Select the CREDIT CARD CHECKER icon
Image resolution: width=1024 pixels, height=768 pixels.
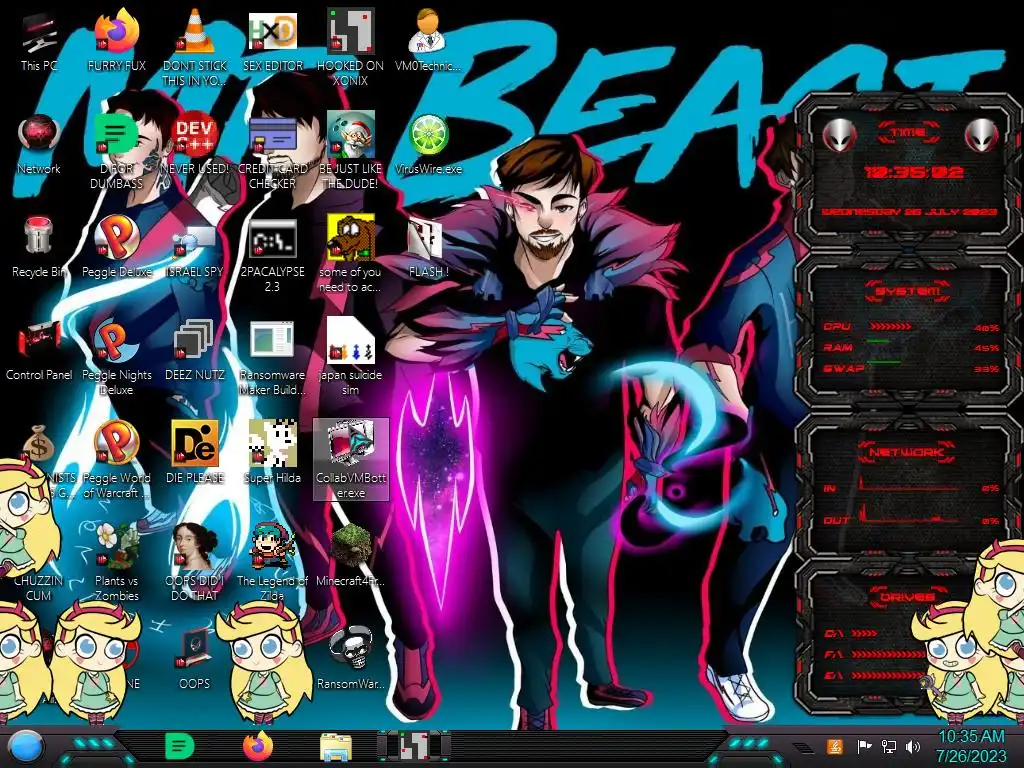[x=272, y=152]
